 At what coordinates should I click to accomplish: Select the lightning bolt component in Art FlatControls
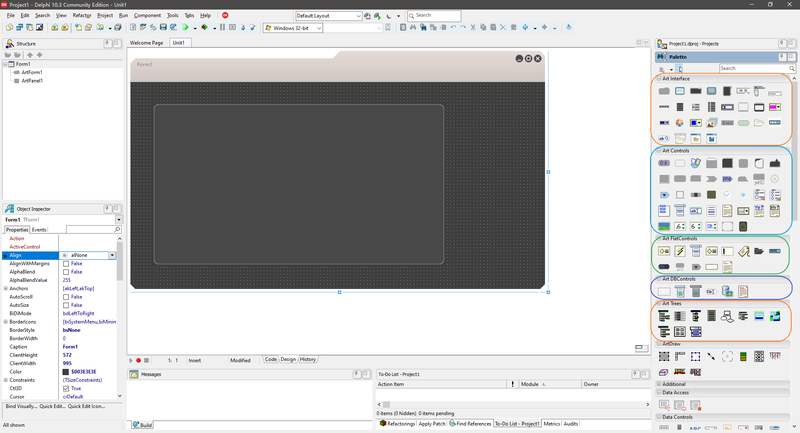coord(680,251)
